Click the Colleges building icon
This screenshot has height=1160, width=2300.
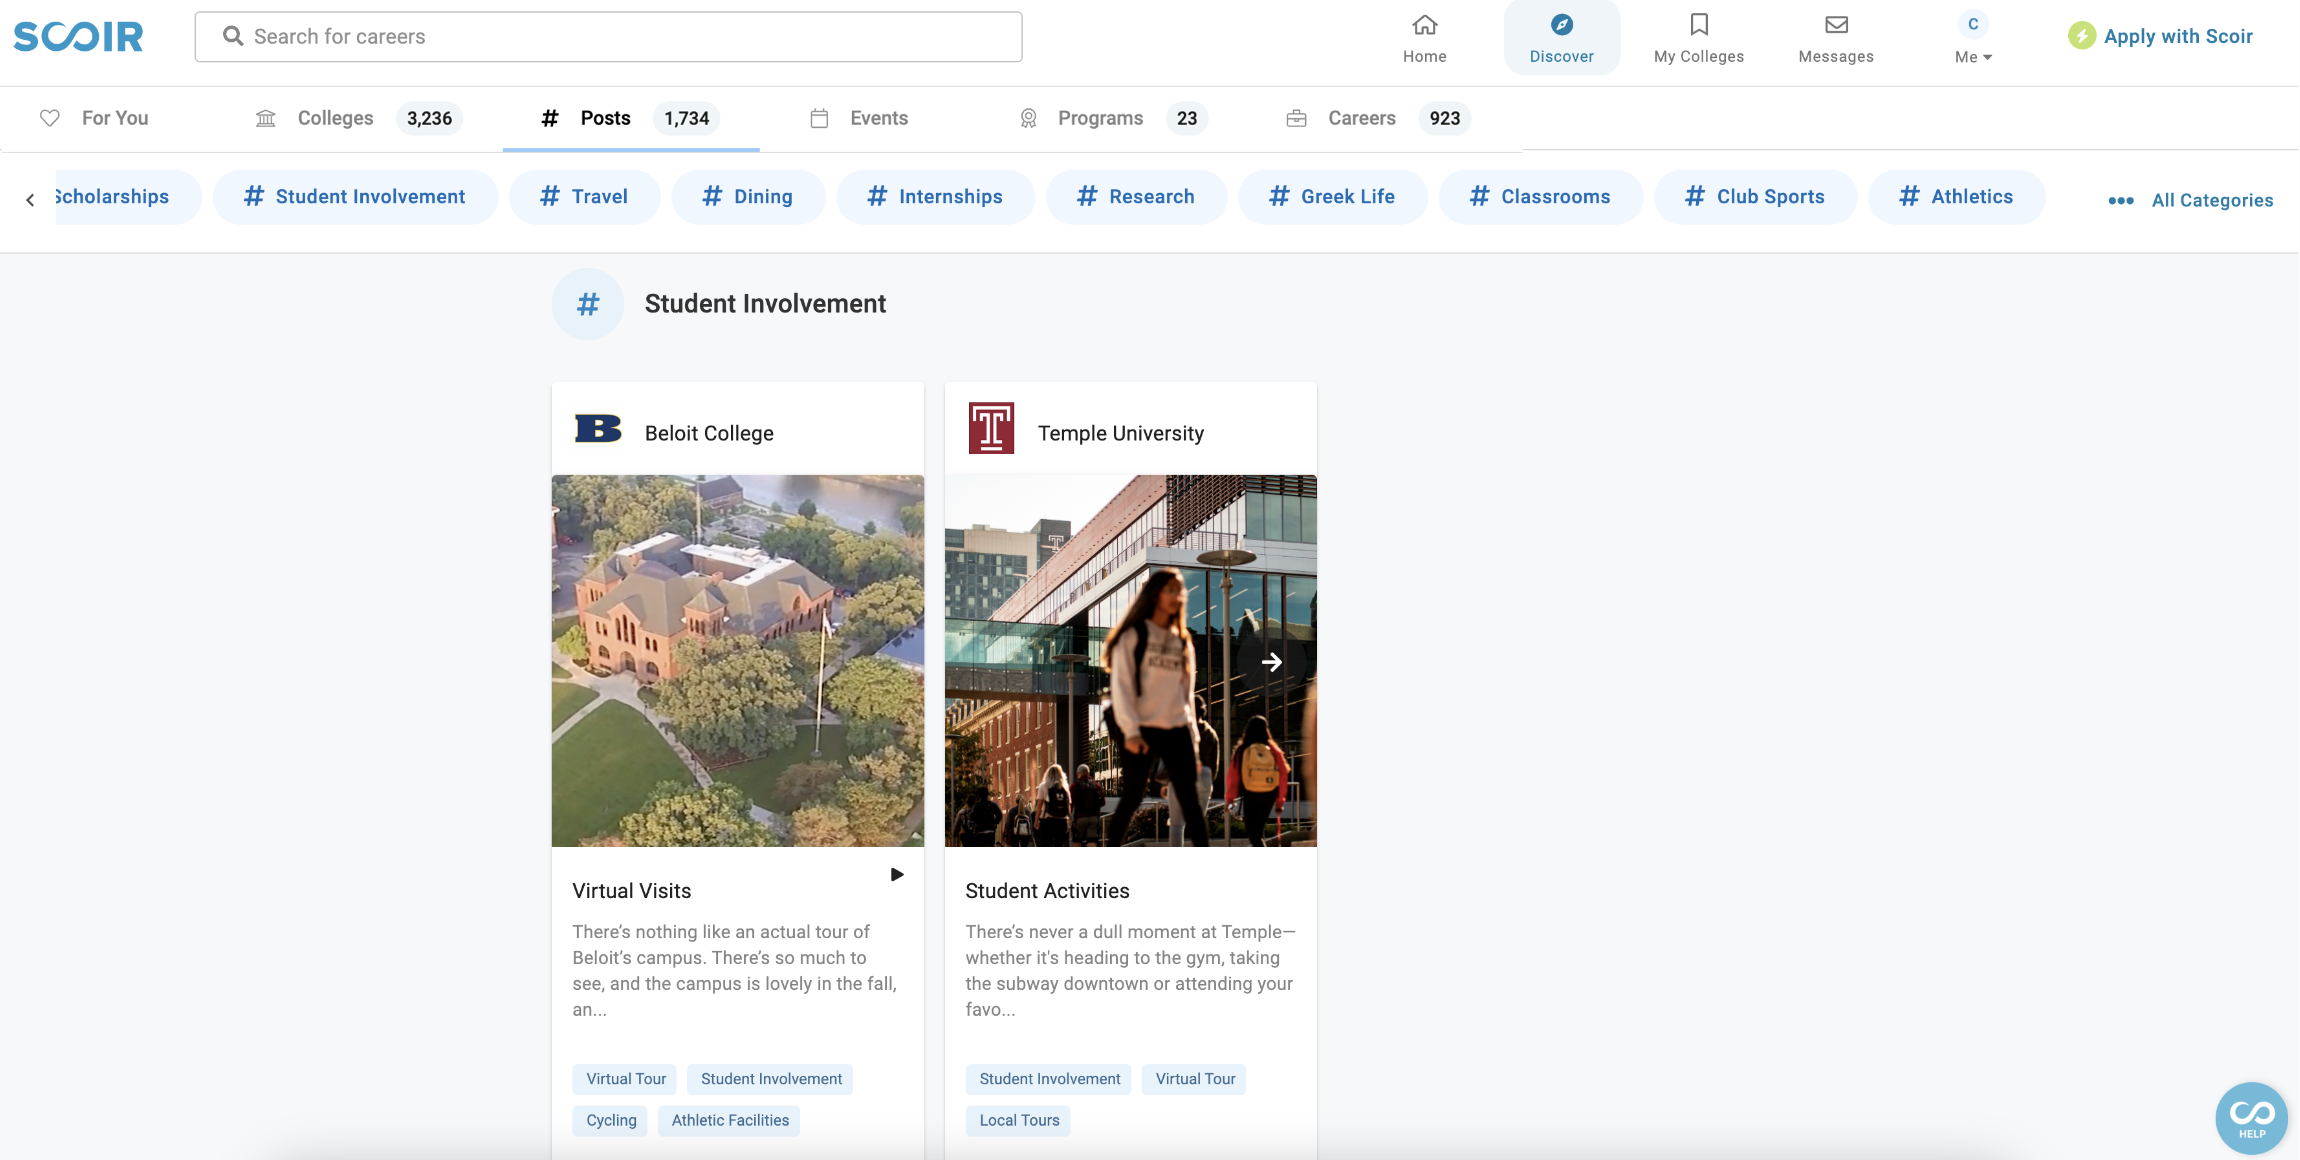pyautogui.click(x=265, y=118)
